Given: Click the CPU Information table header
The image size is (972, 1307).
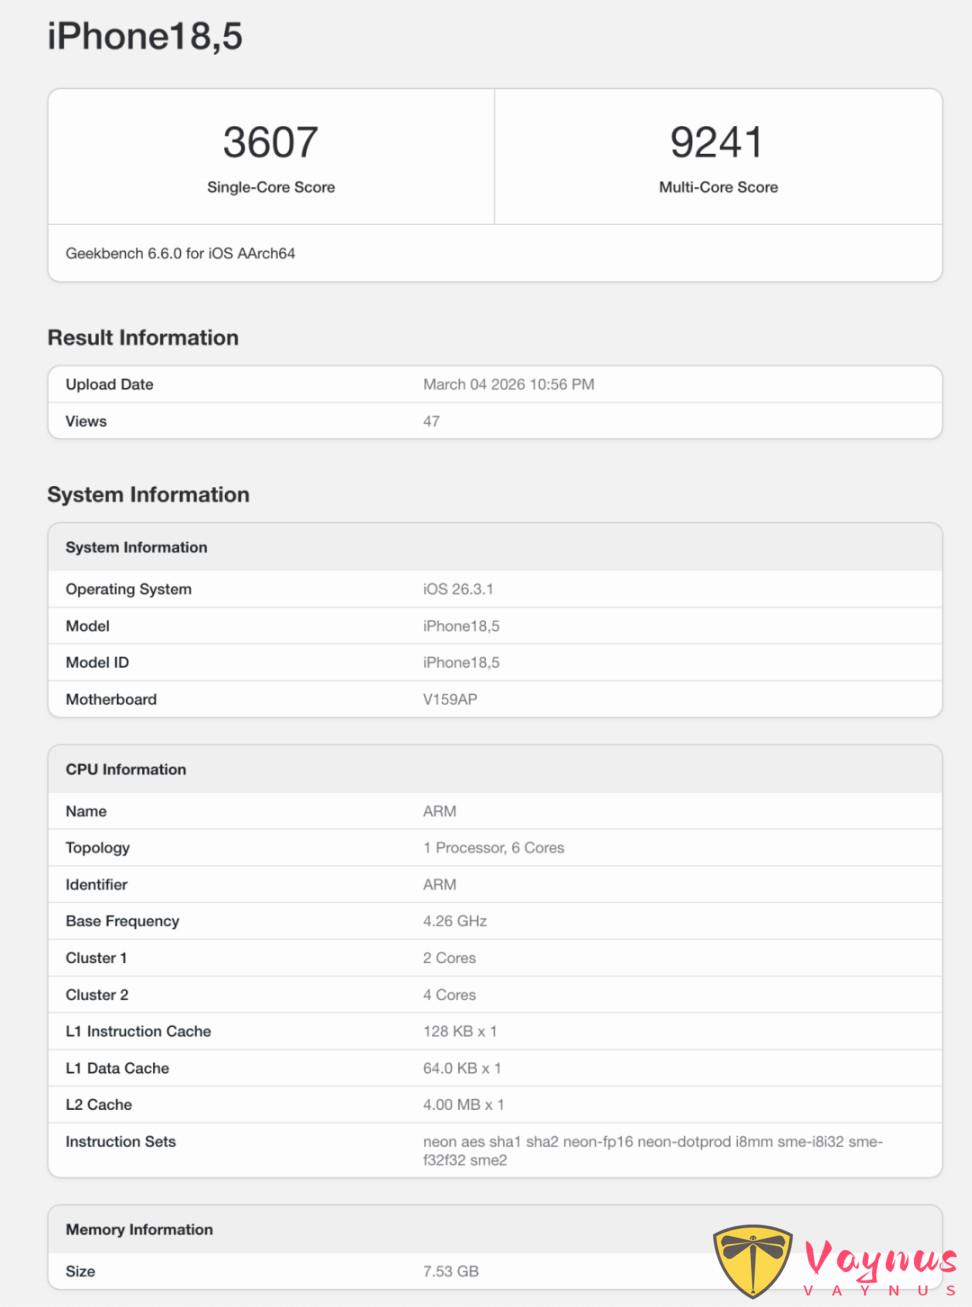Looking at the screenshot, I should coord(126,770).
